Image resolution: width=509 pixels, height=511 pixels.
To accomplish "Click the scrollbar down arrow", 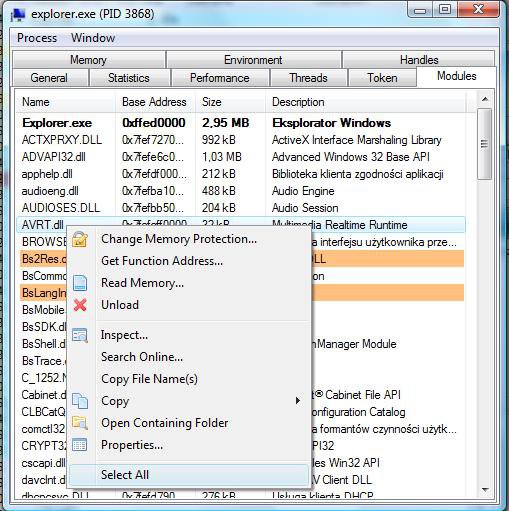I will (x=485, y=490).
